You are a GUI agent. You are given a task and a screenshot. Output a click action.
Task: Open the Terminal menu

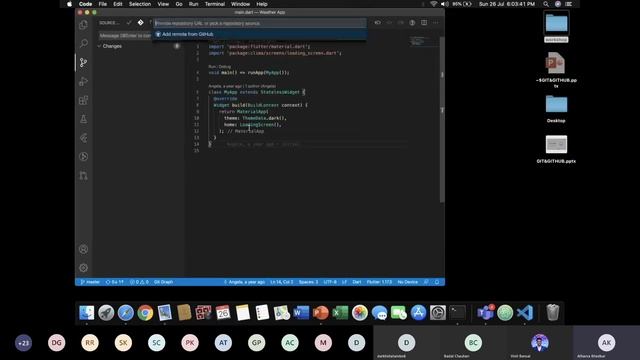215,4
